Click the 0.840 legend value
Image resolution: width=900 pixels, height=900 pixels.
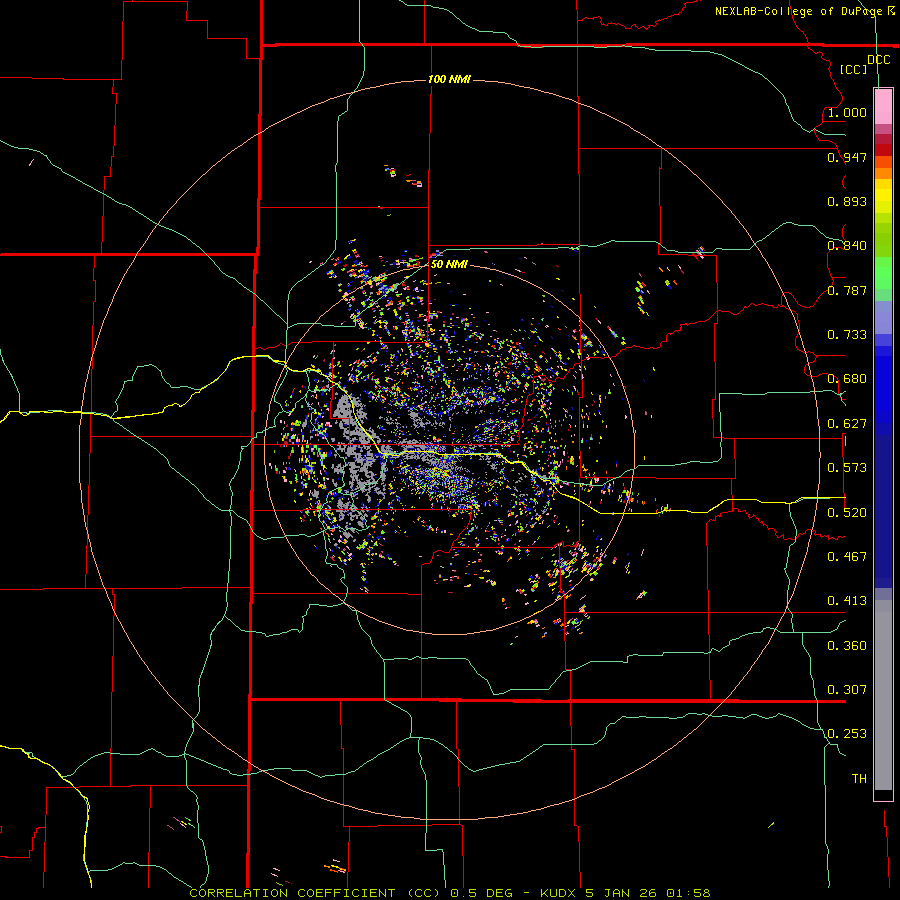point(847,246)
